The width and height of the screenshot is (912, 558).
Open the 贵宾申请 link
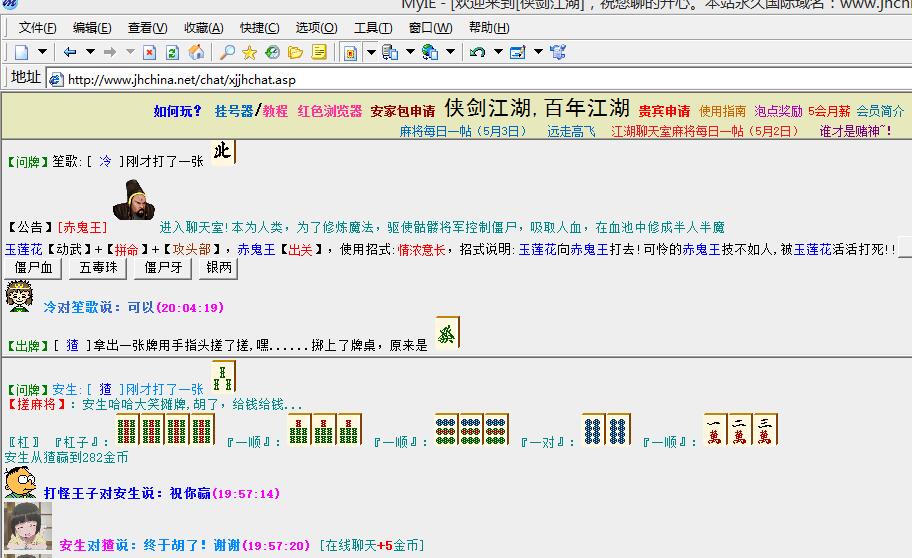664,111
